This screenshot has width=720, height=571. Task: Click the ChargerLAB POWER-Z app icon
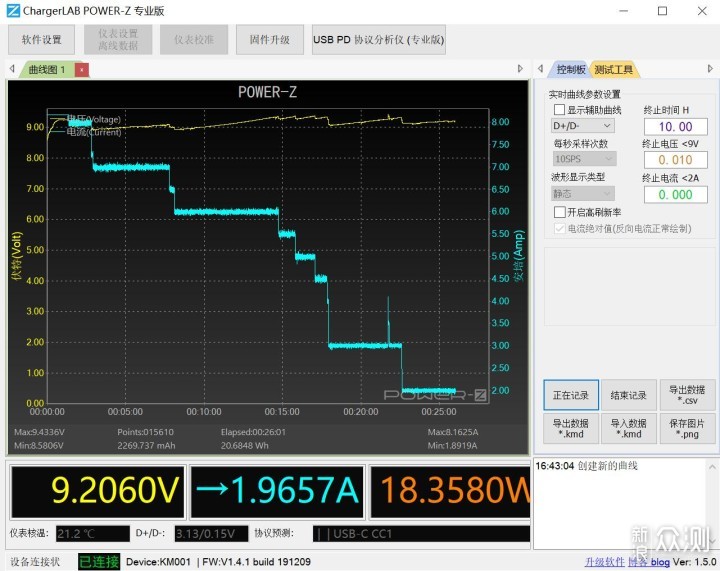[x=13, y=11]
